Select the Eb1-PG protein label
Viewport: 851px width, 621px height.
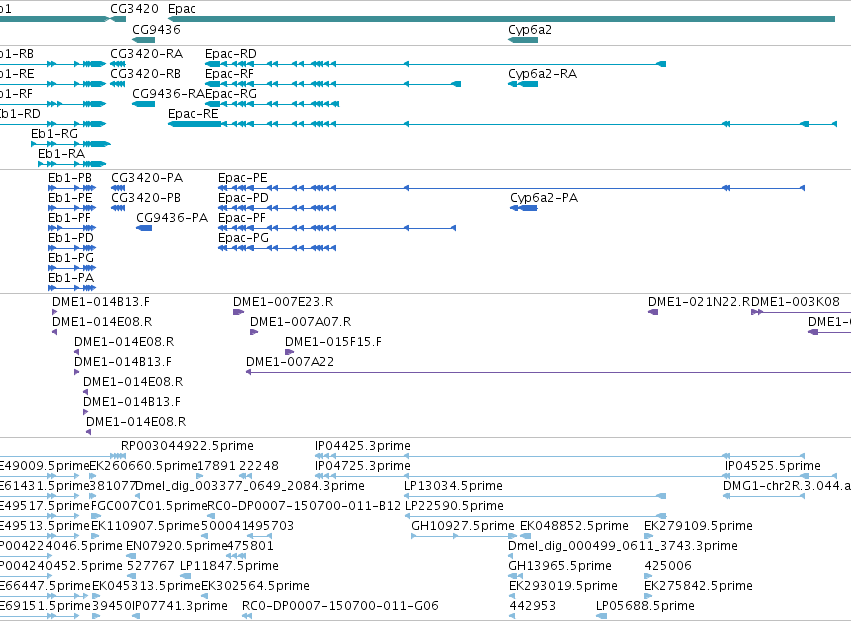(71, 258)
